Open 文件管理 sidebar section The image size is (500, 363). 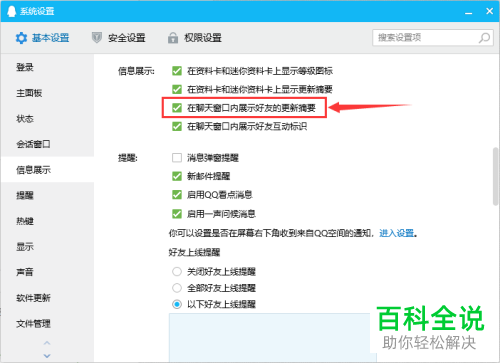(47, 324)
